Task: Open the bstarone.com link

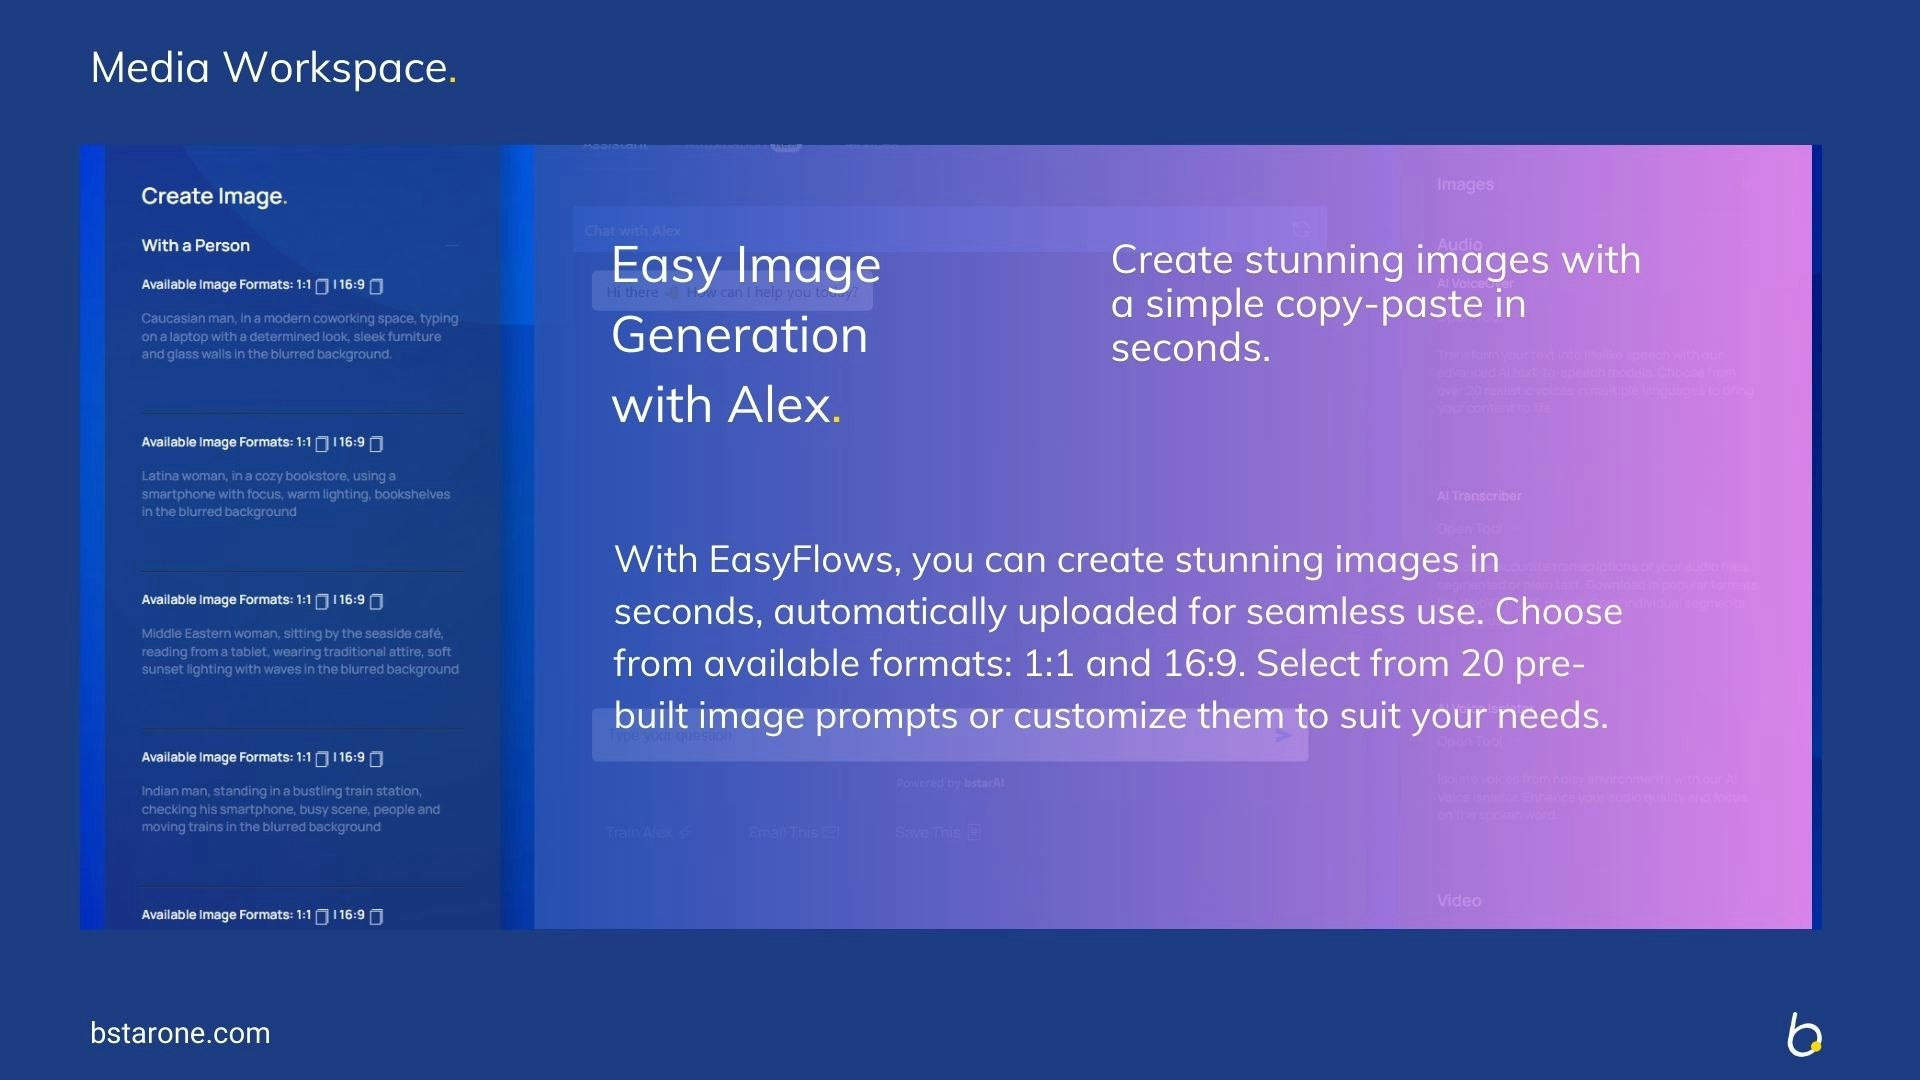Action: (x=180, y=1034)
